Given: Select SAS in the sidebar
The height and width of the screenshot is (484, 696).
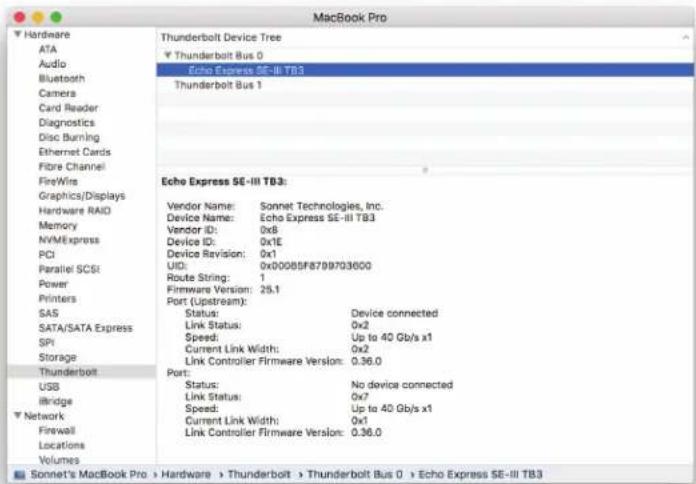Looking at the screenshot, I should (48, 313).
